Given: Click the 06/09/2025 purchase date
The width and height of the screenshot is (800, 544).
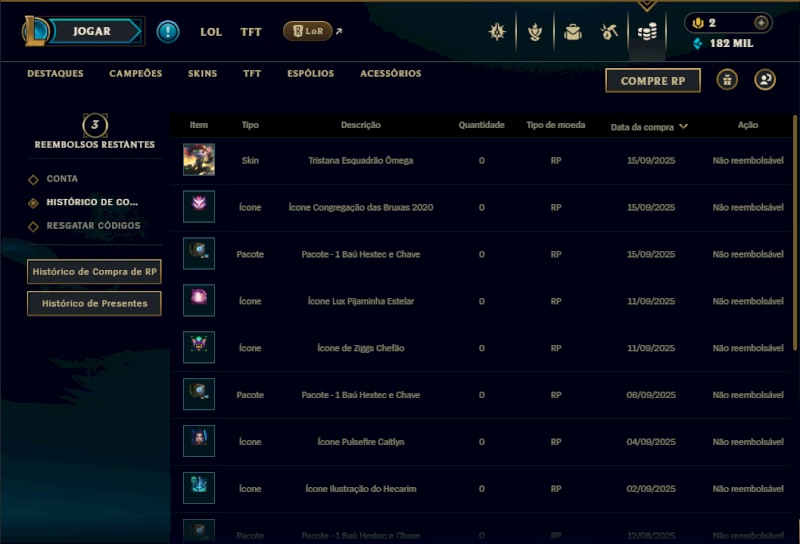Looking at the screenshot, I should click(x=651, y=395).
